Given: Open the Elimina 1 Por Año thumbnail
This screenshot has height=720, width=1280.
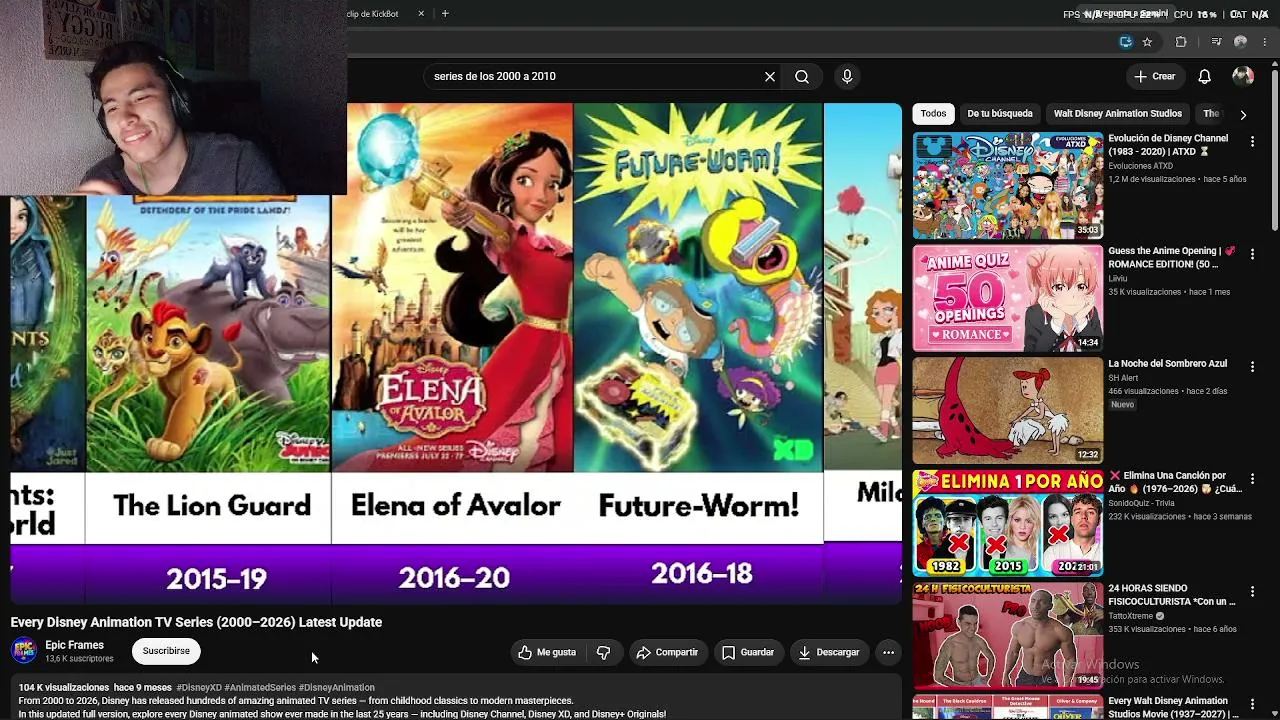Looking at the screenshot, I should tap(1007, 523).
